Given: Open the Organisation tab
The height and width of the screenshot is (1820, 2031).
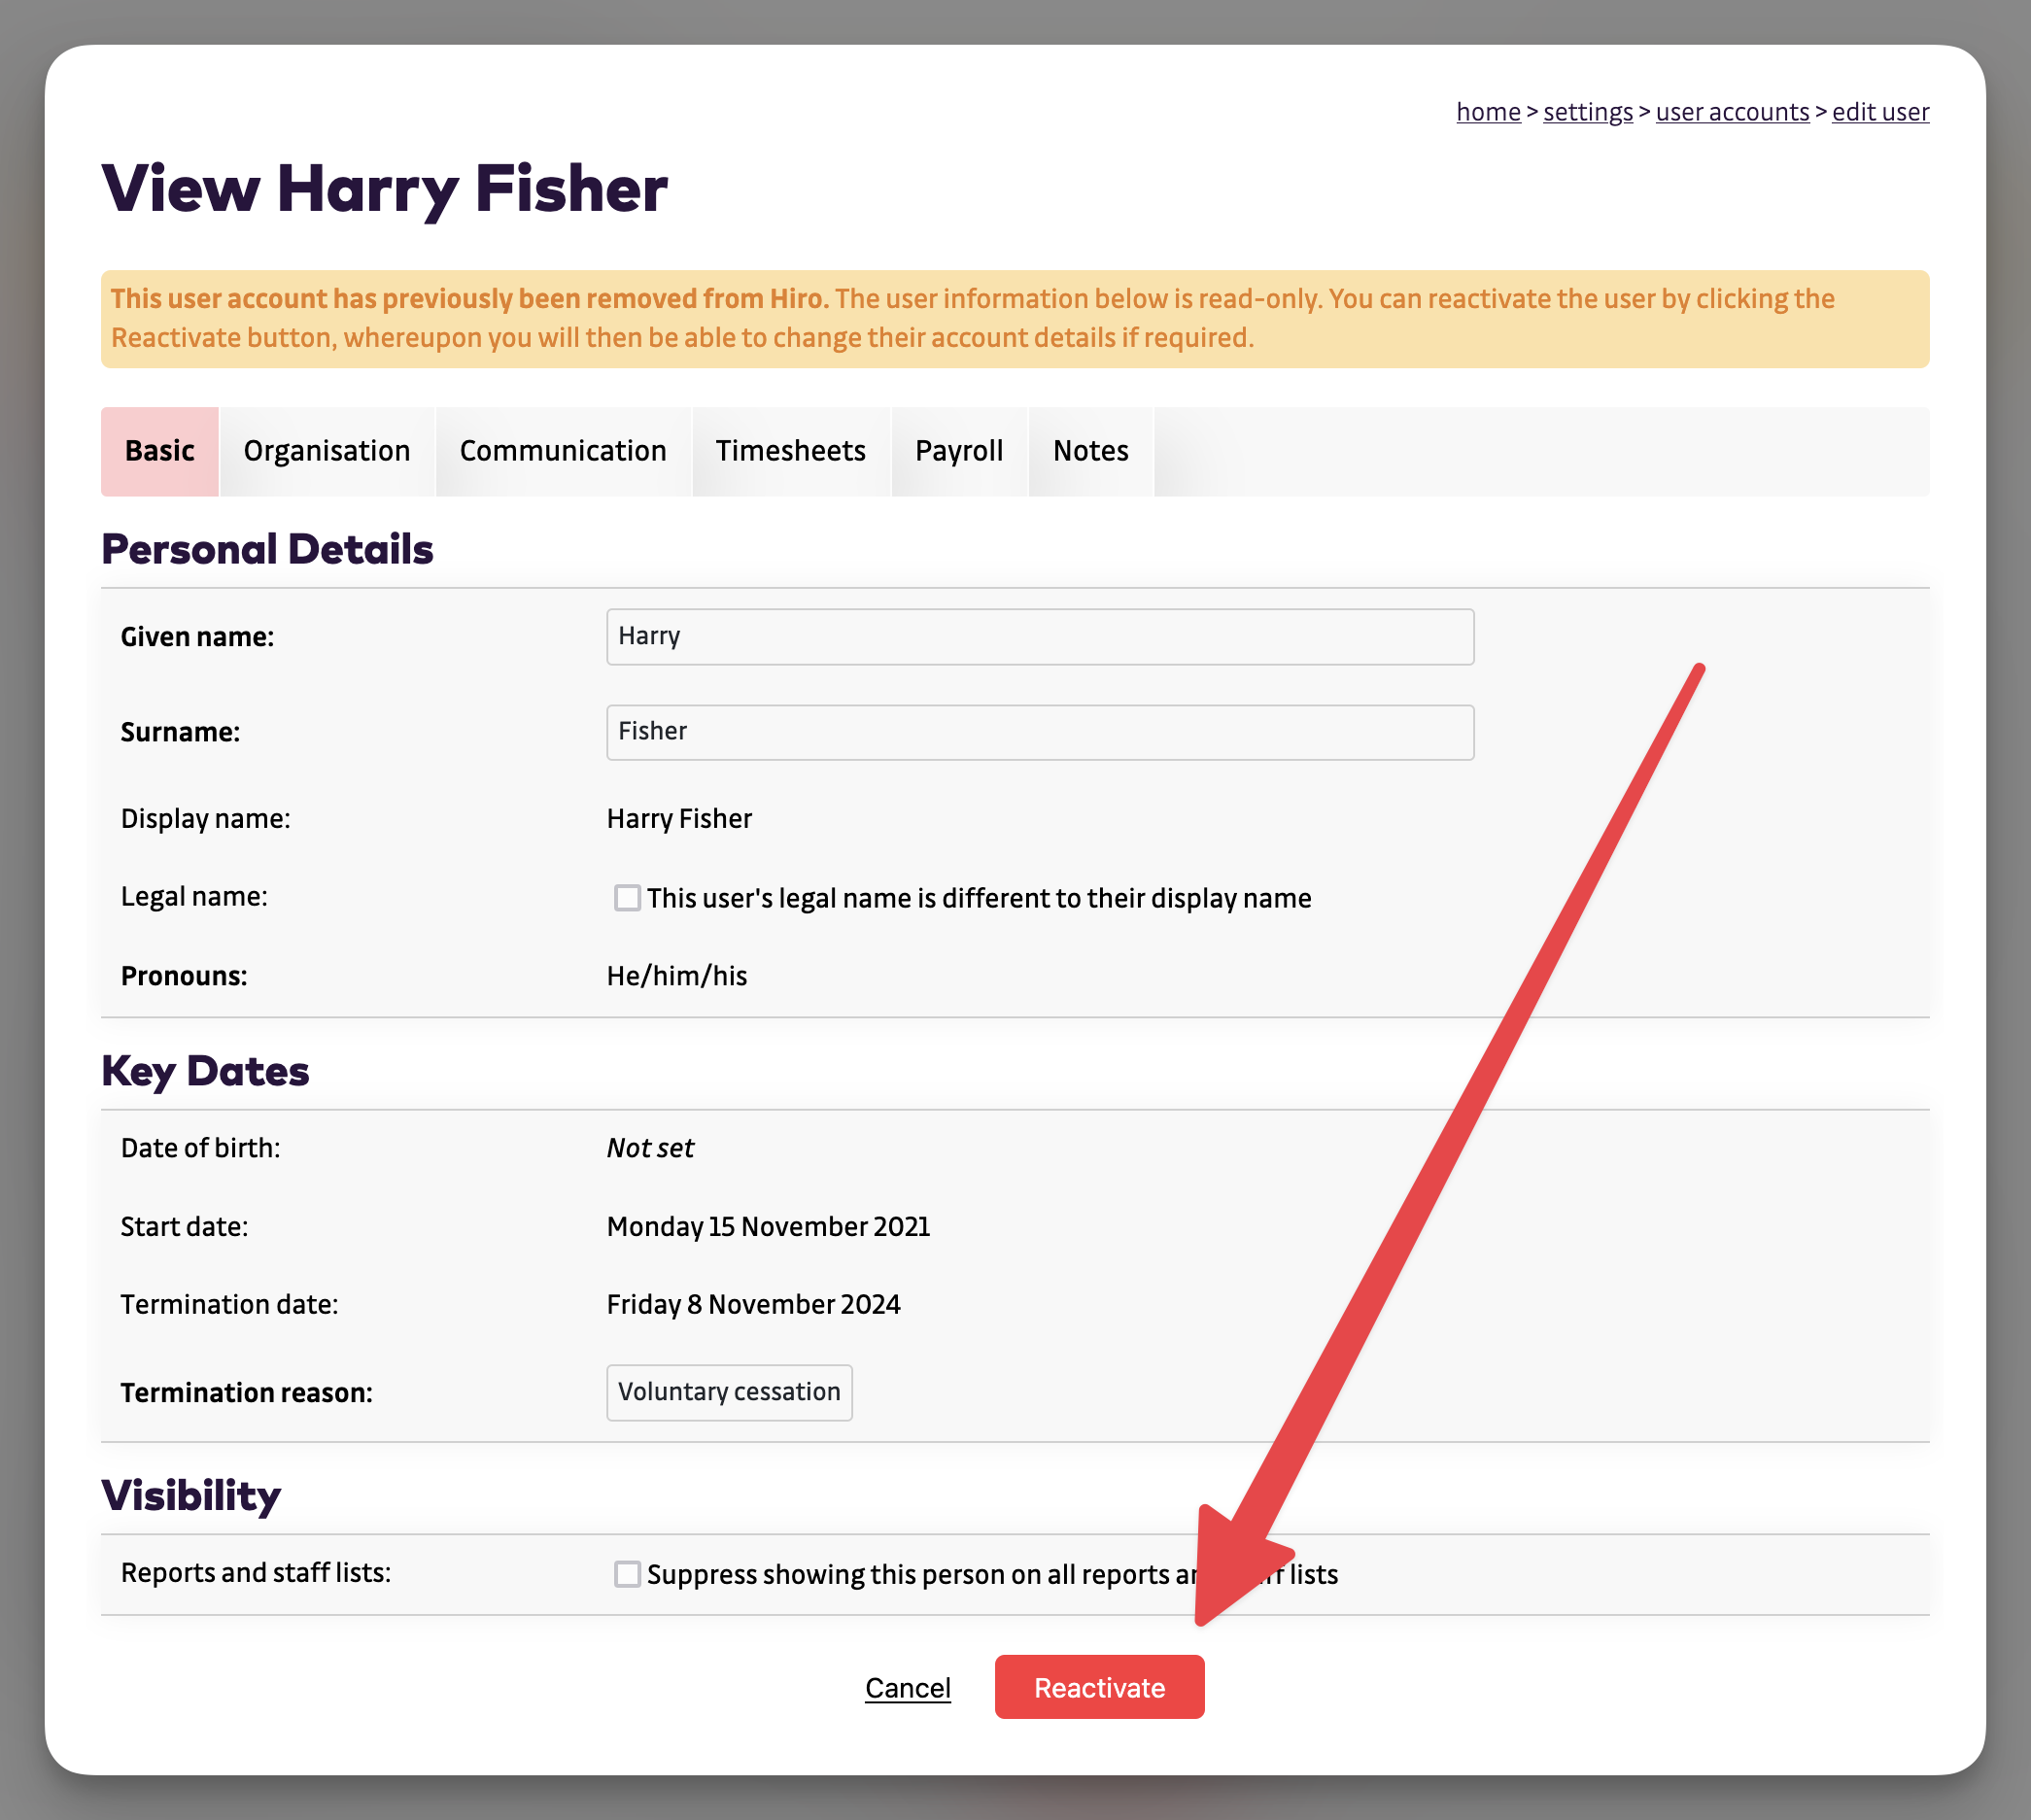Looking at the screenshot, I should click(327, 451).
